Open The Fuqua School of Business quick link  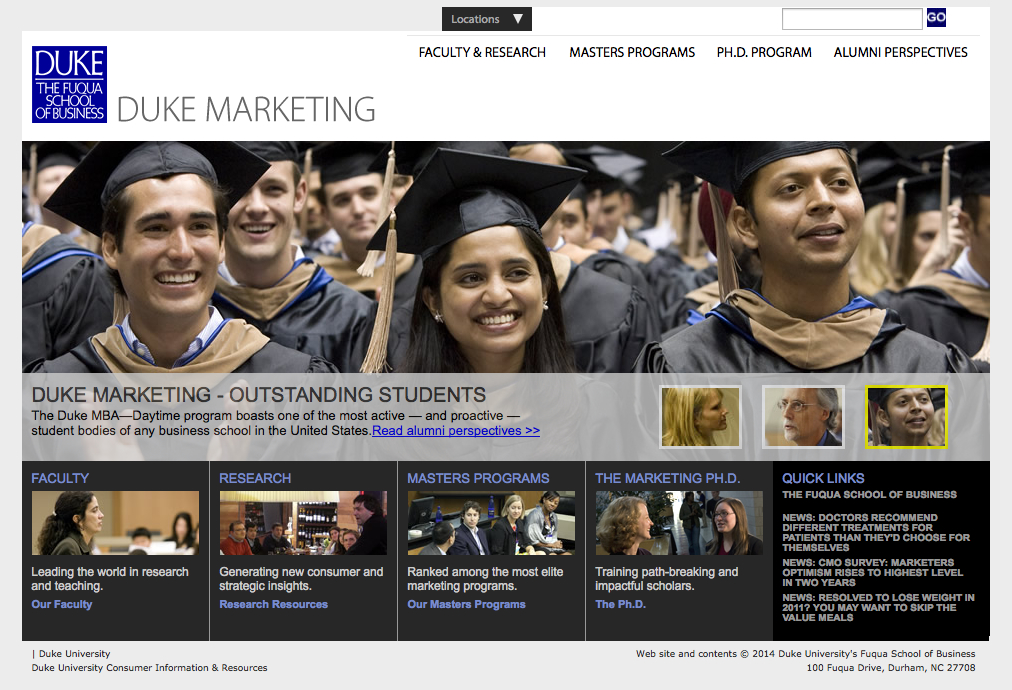869,494
